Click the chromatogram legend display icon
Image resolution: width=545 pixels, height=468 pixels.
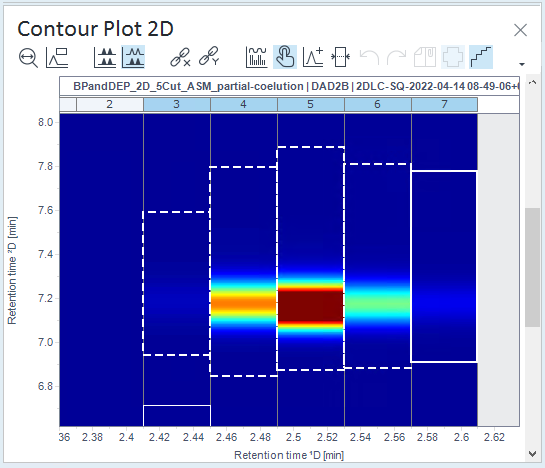coord(57,57)
